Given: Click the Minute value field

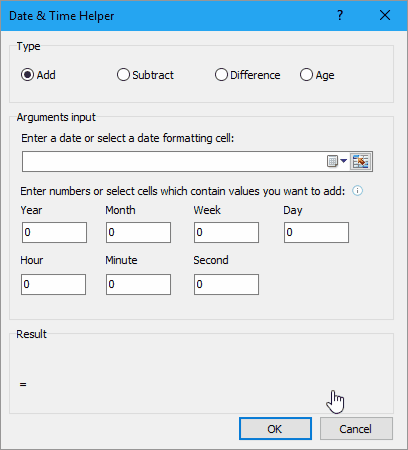Looking at the screenshot, I should [138, 284].
